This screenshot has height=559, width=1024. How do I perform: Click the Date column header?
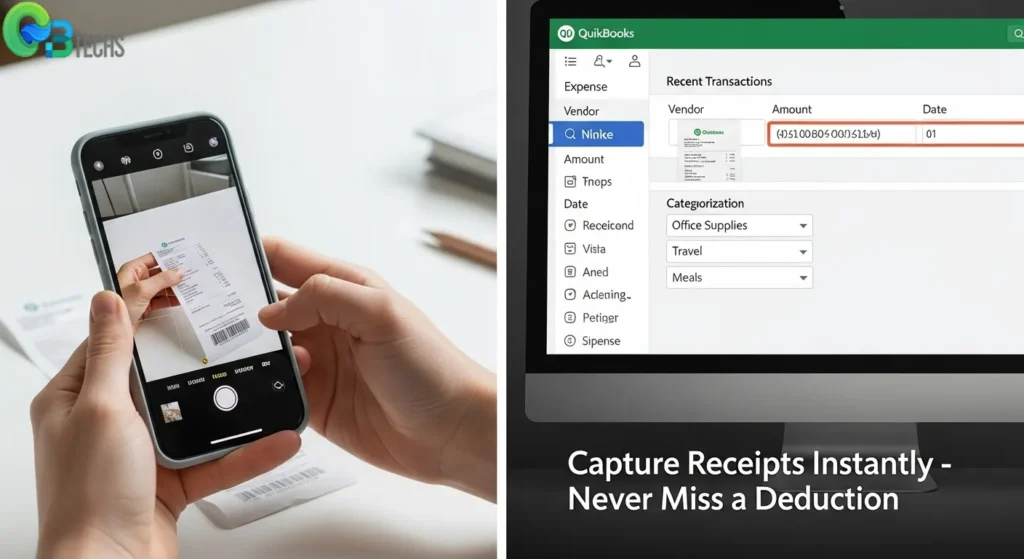click(x=935, y=109)
